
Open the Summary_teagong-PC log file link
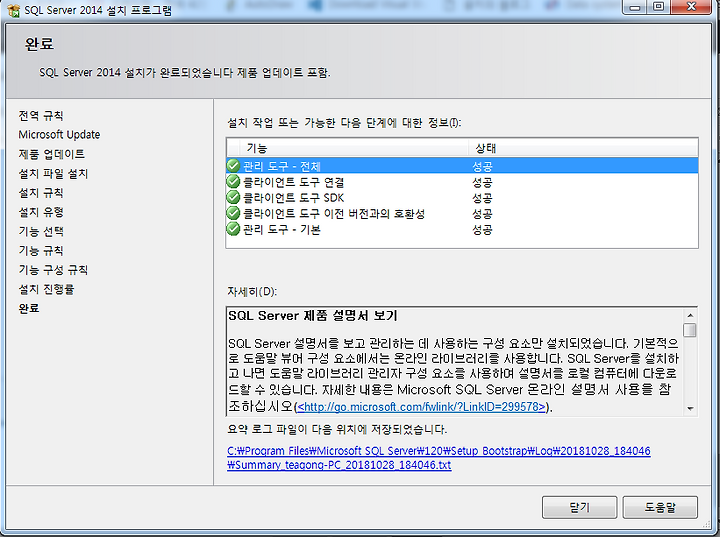339,465
